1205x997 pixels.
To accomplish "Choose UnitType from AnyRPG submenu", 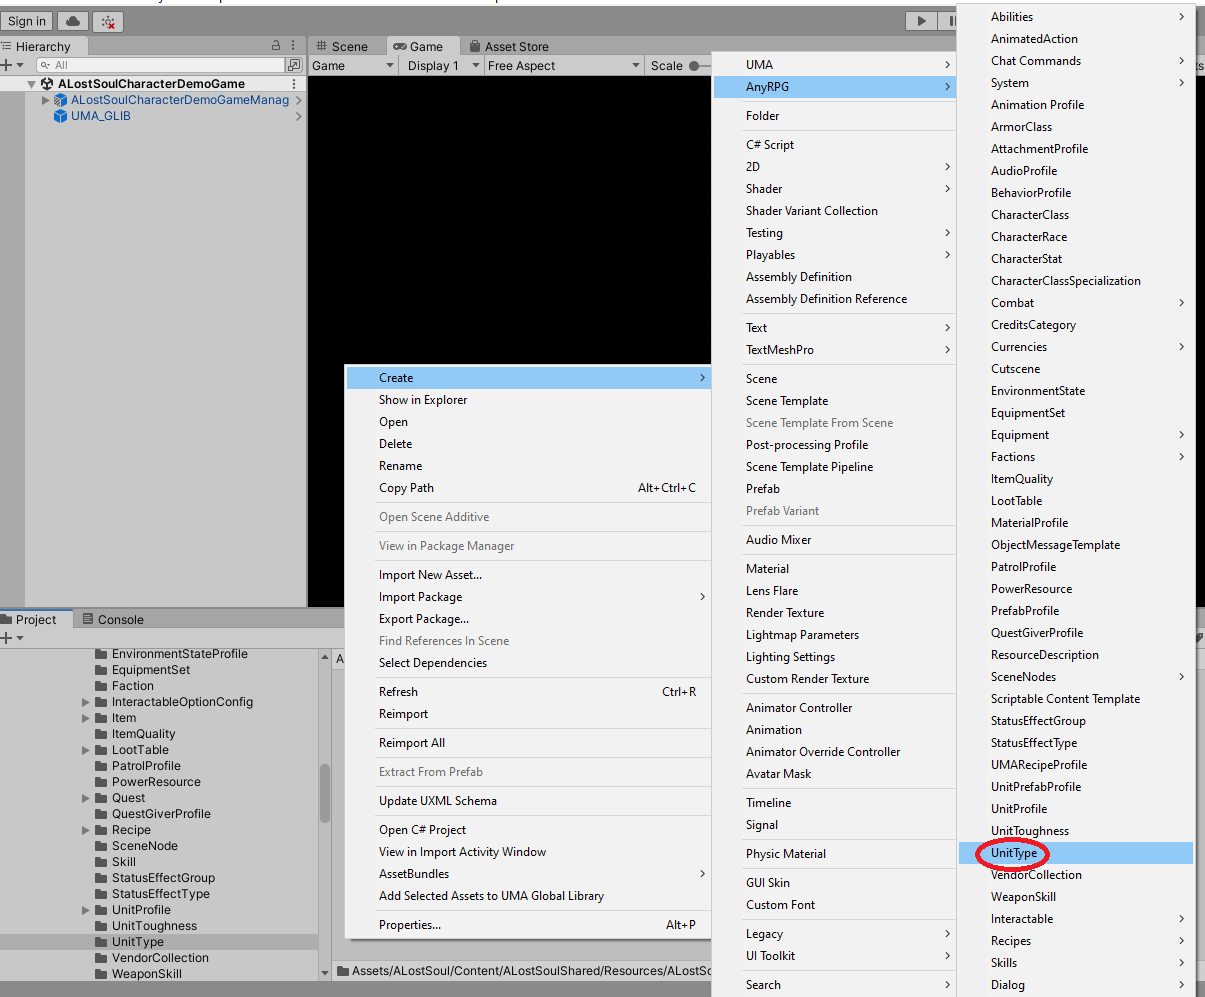I will [1014, 853].
